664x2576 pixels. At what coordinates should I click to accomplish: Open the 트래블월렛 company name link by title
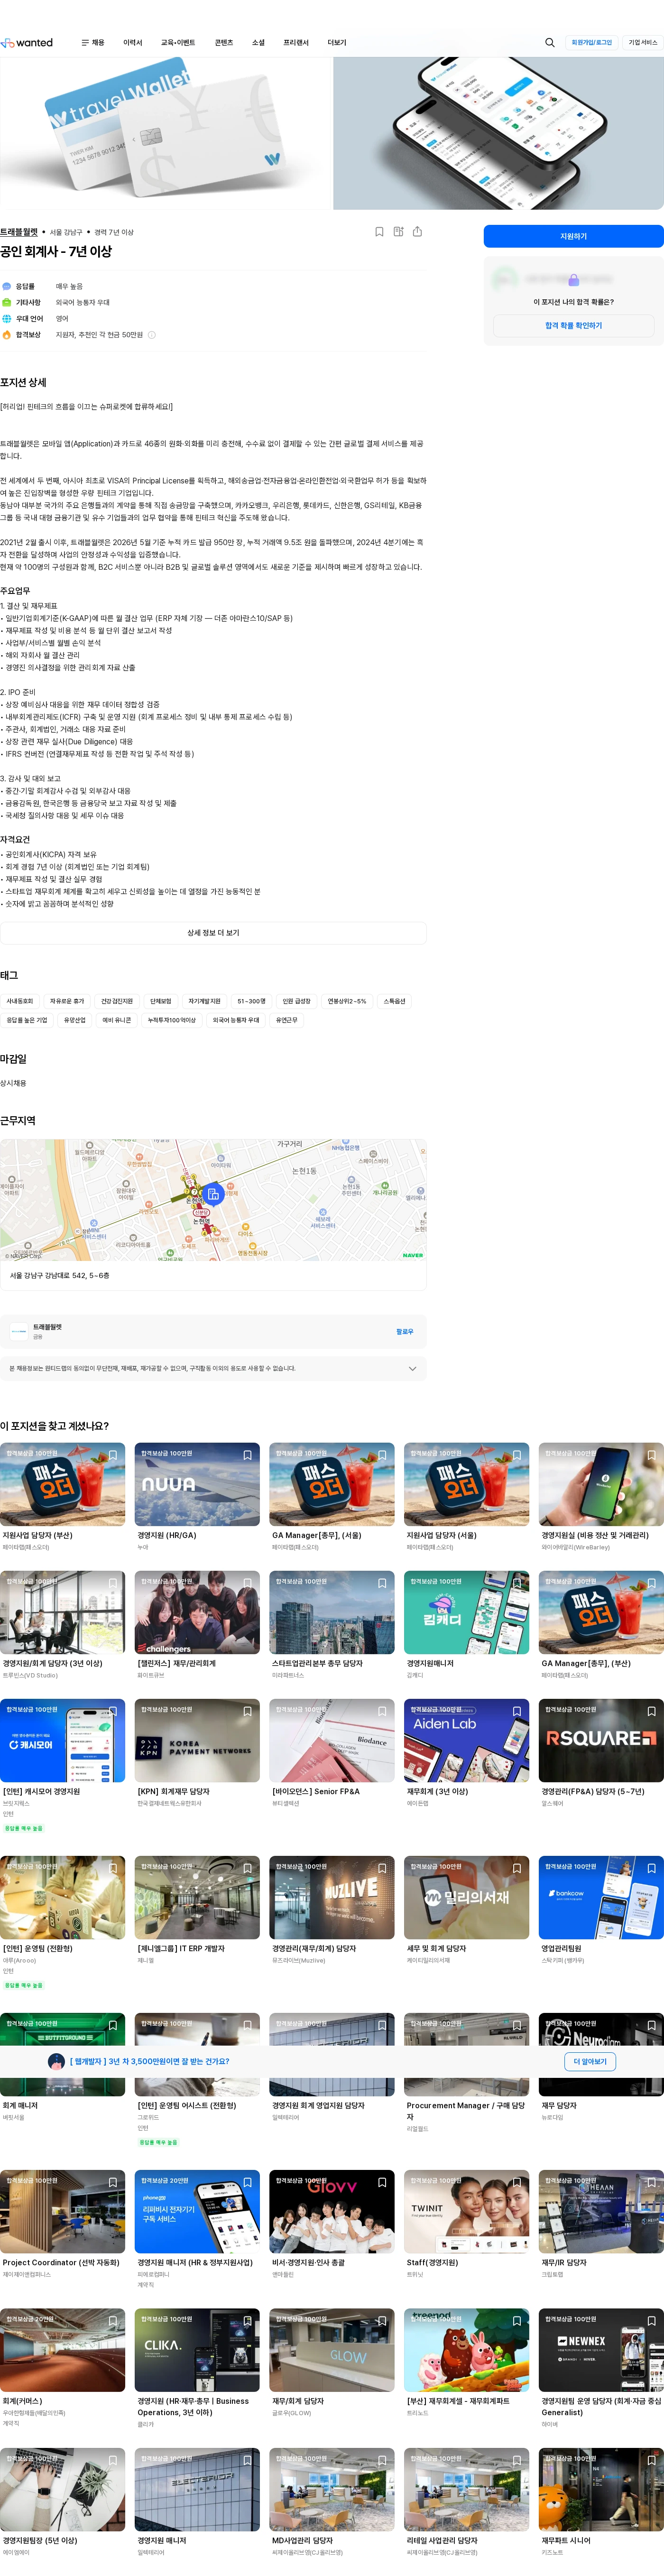click(x=18, y=232)
